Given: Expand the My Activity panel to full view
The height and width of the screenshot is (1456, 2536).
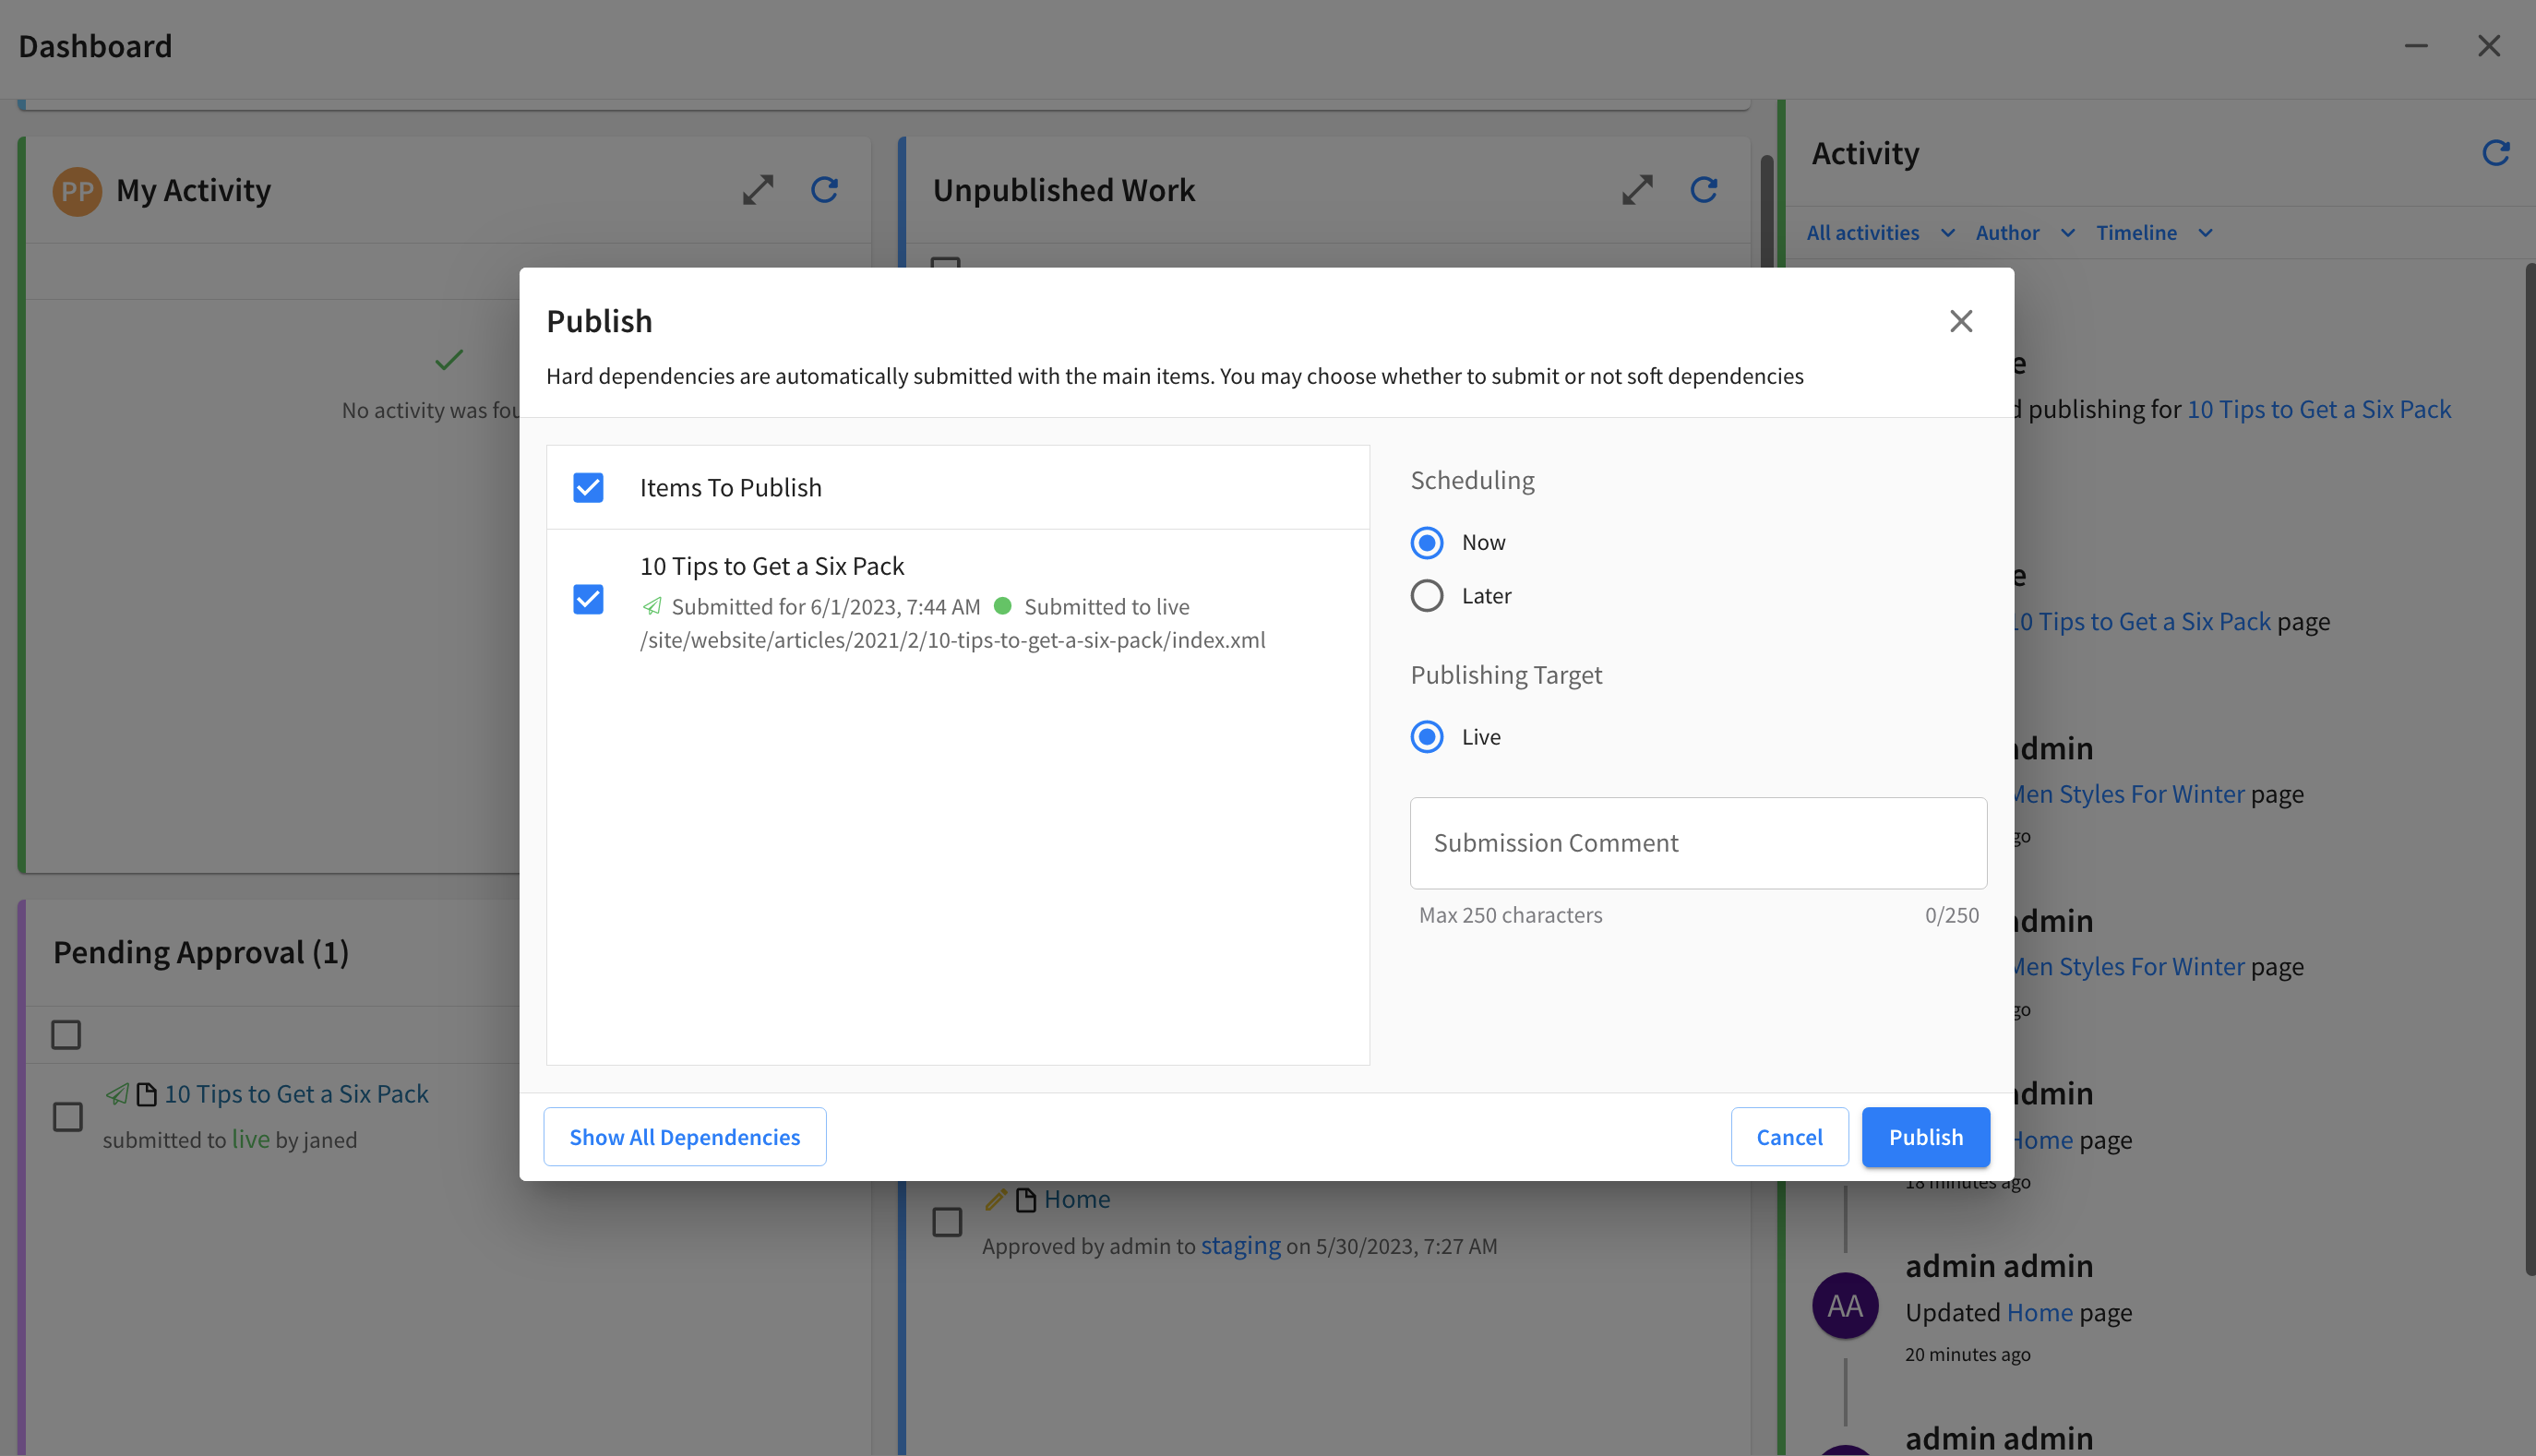Looking at the screenshot, I should (758, 190).
